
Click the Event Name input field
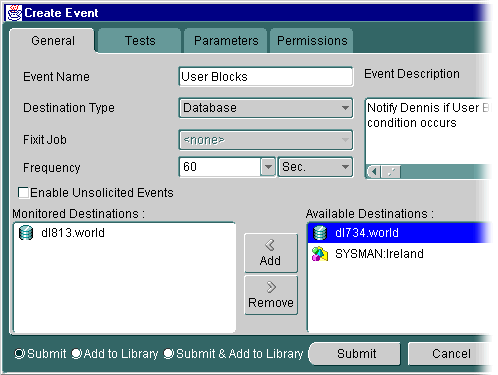click(x=266, y=77)
